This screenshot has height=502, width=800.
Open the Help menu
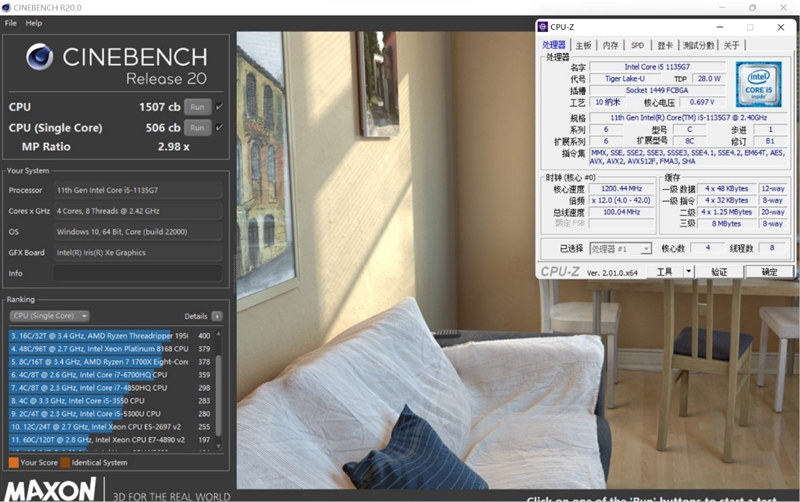pos(34,23)
